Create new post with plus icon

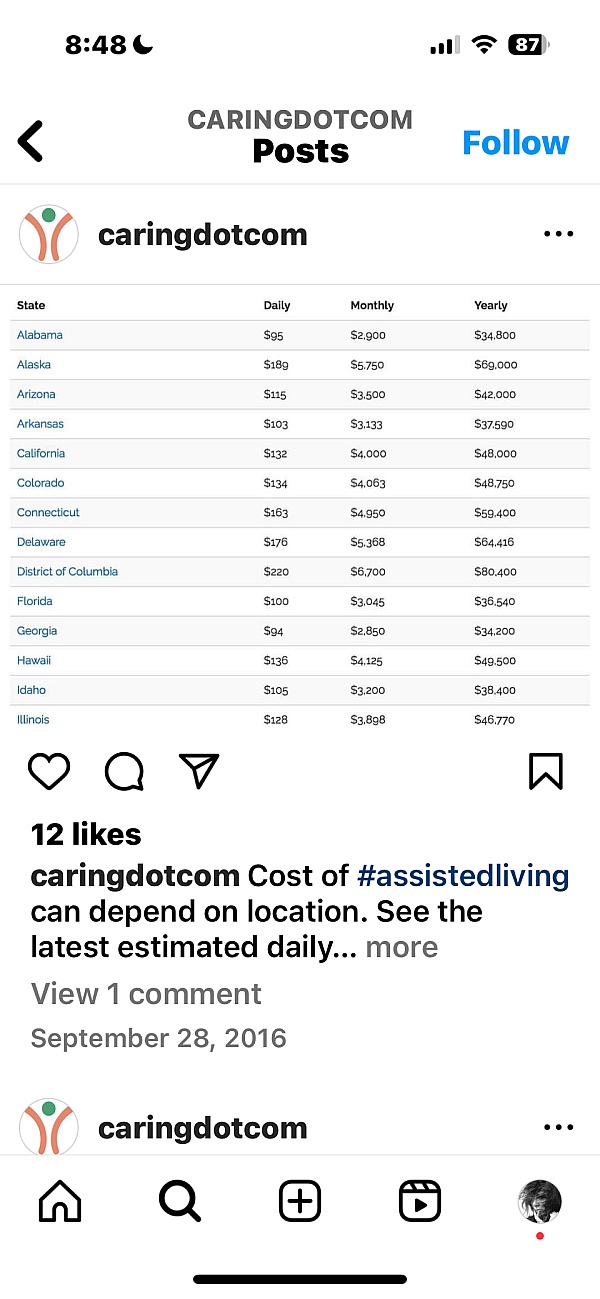300,1201
